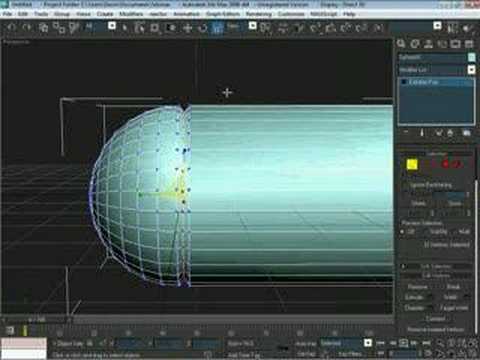Select Element sub-object level icon
Image resolution: width=480 pixels, height=360 pixels.
[x=457, y=164]
